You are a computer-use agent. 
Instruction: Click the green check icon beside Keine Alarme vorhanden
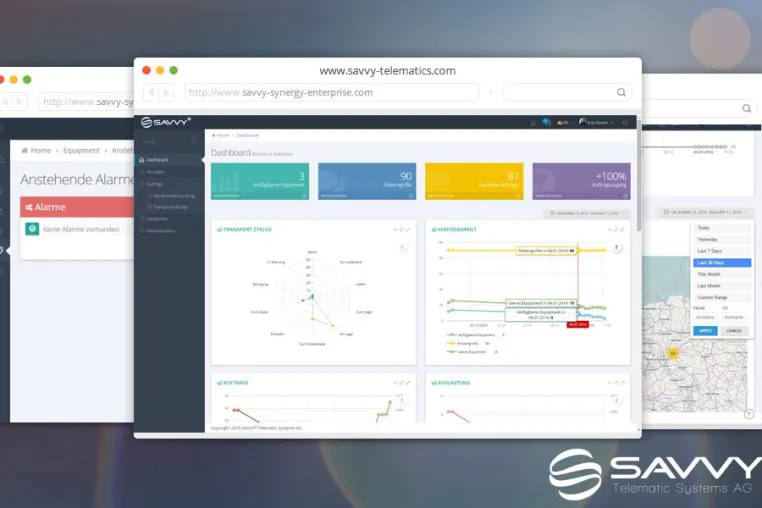click(x=32, y=229)
